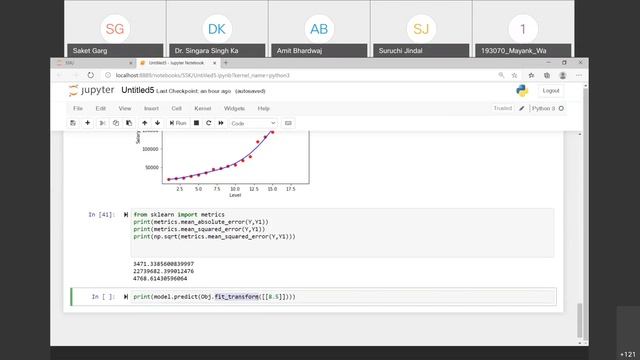640x360 pixels.
Task: Click the In [41] prompt label
Action: (102, 215)
